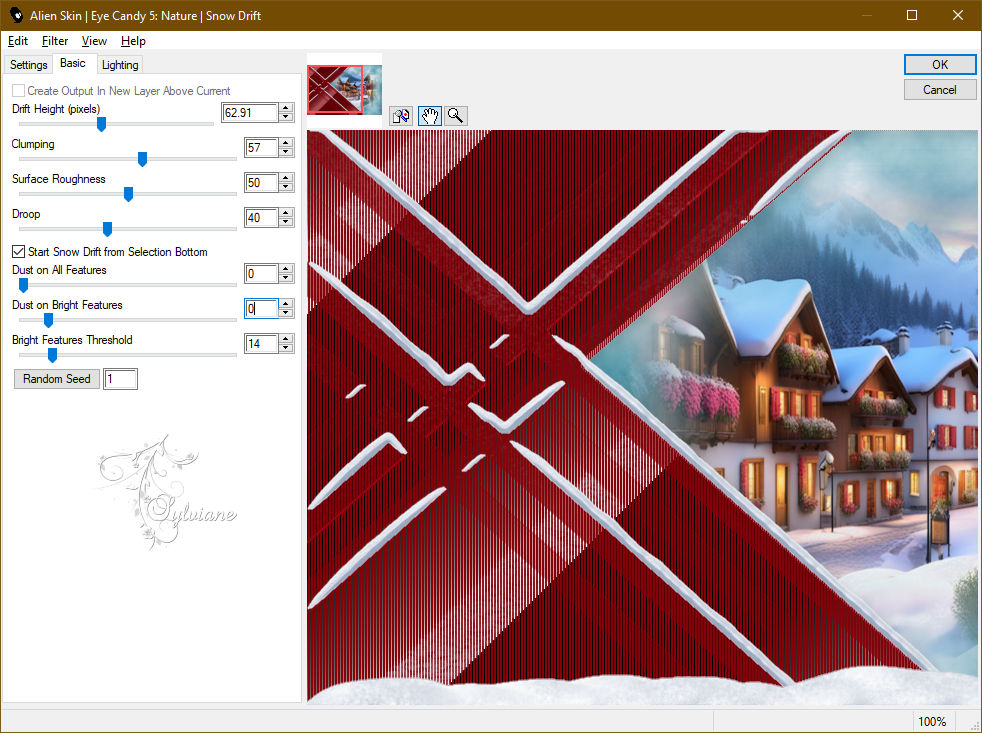982x733 pixels.
Task: Open the Edit menu
Action: click(18, 41)
